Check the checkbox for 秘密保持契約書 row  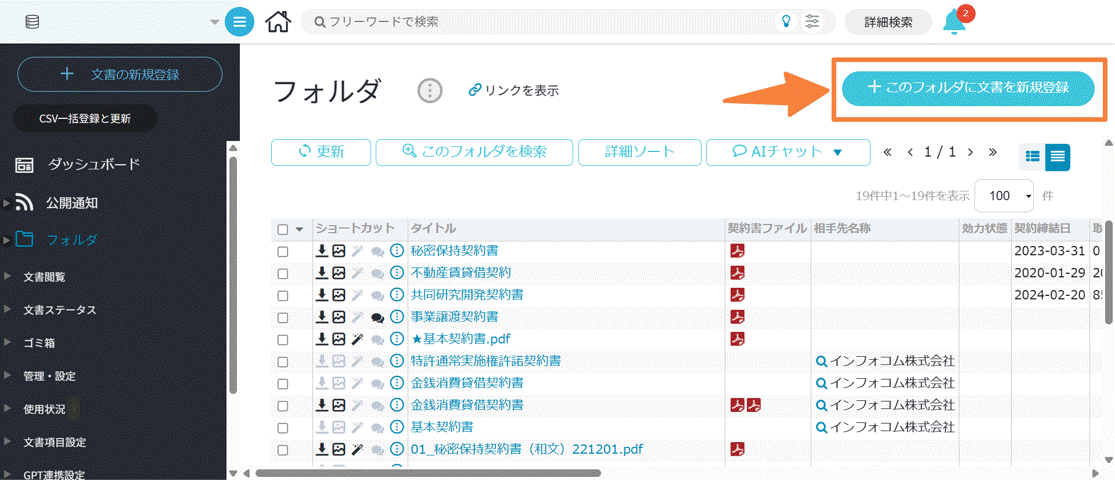[283, 251]
